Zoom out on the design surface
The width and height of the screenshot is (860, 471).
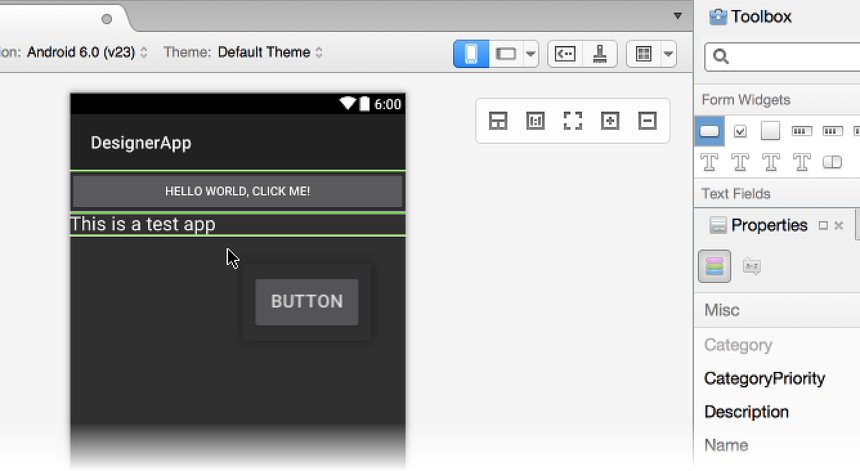[x=647, y=121]
